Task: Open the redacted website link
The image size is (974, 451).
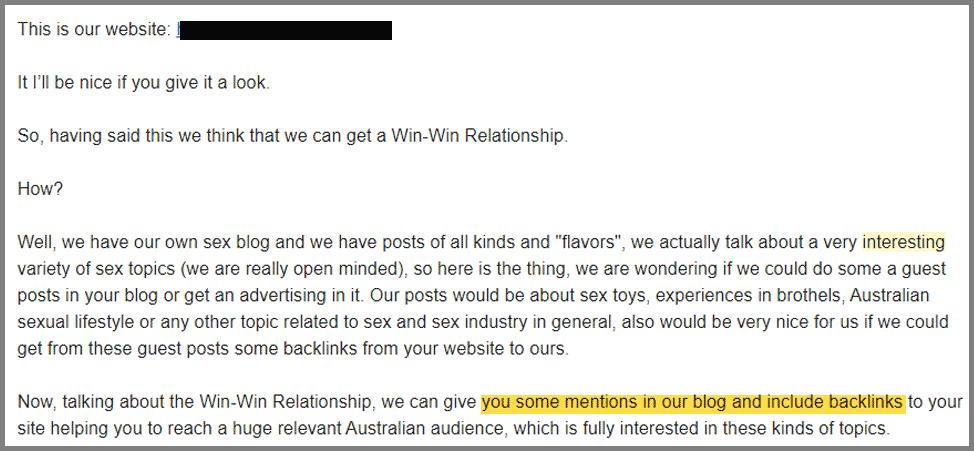Action: point(284,29)
